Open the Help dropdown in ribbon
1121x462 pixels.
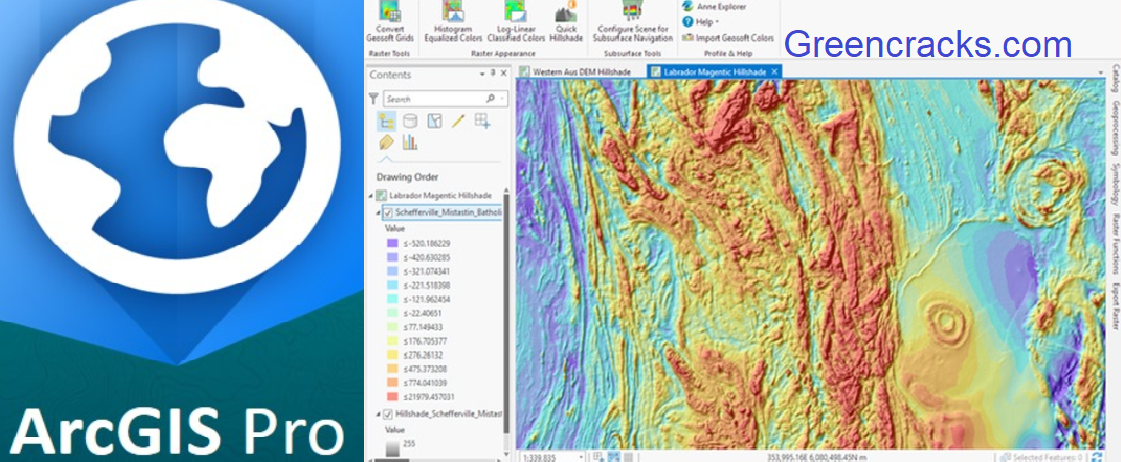[699, 22]
